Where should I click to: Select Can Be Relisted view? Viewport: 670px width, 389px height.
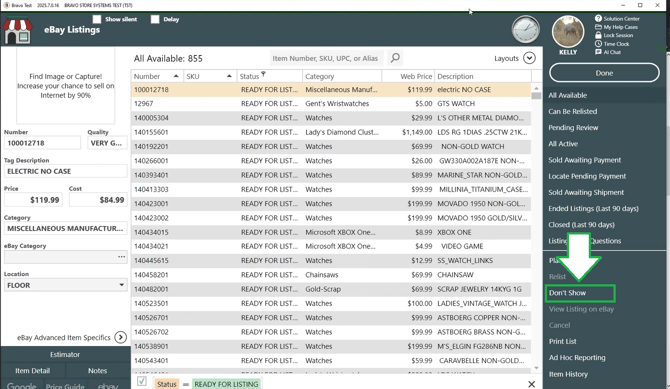[x=573, y=112]
